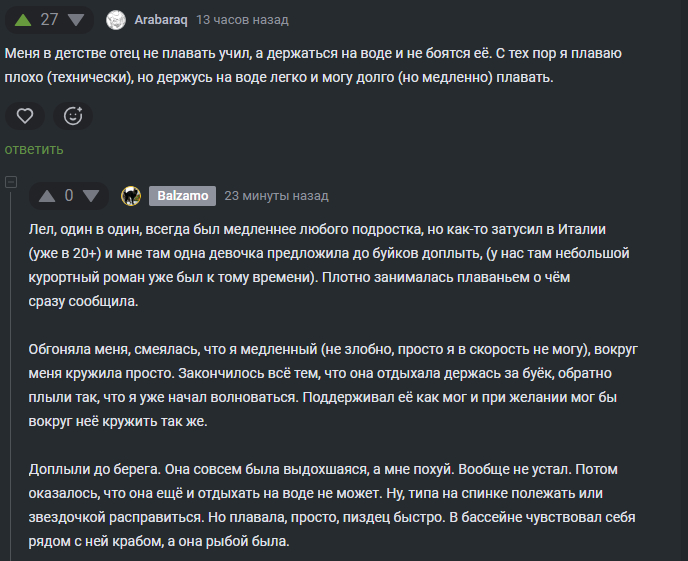Open the "13 часов назад" timestamp link

coord(243,20)
